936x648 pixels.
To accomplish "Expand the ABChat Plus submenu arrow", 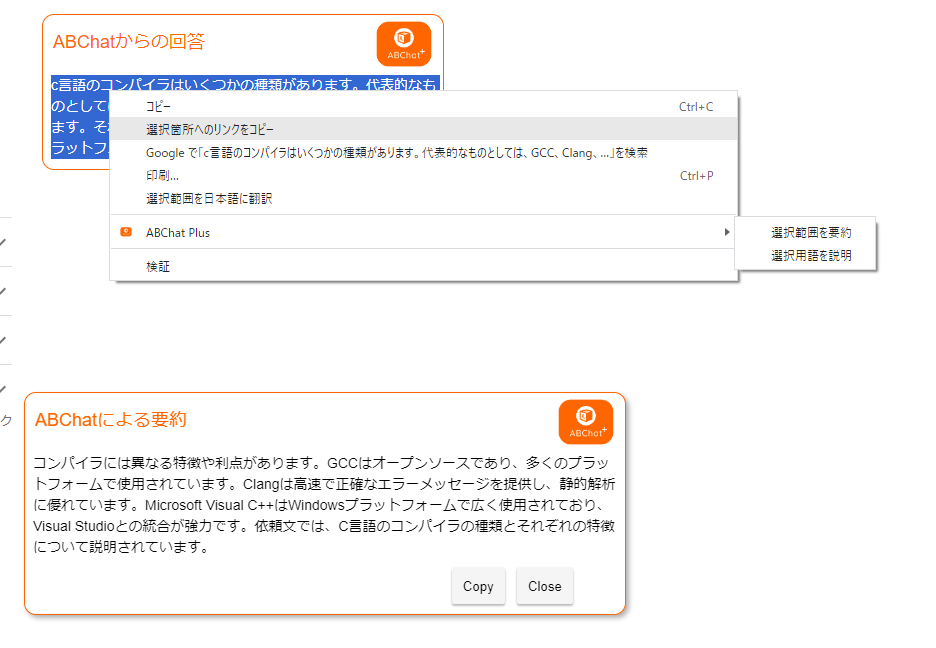I will [727, 233].
